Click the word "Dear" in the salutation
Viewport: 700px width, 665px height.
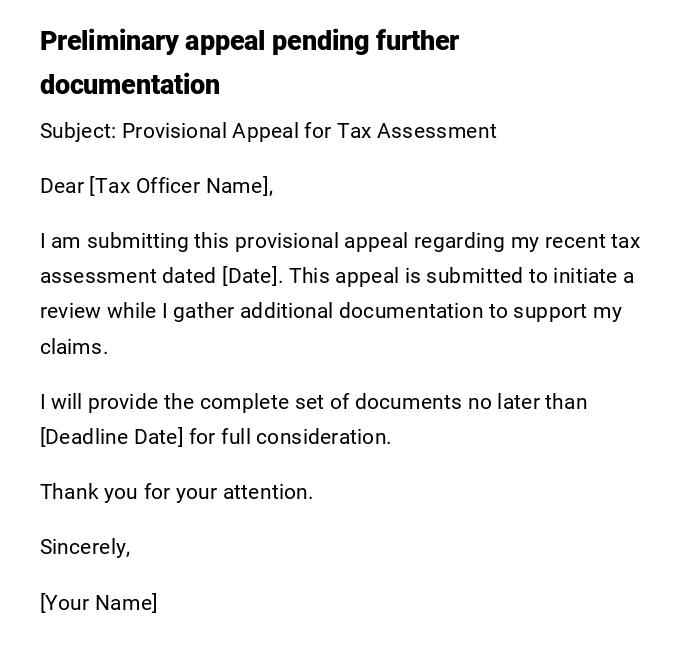tap(62, 186)
